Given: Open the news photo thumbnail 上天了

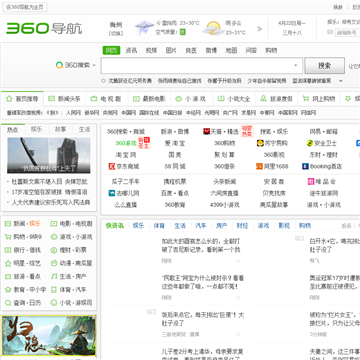Looking at the screenshot, I should click(49, 155).
